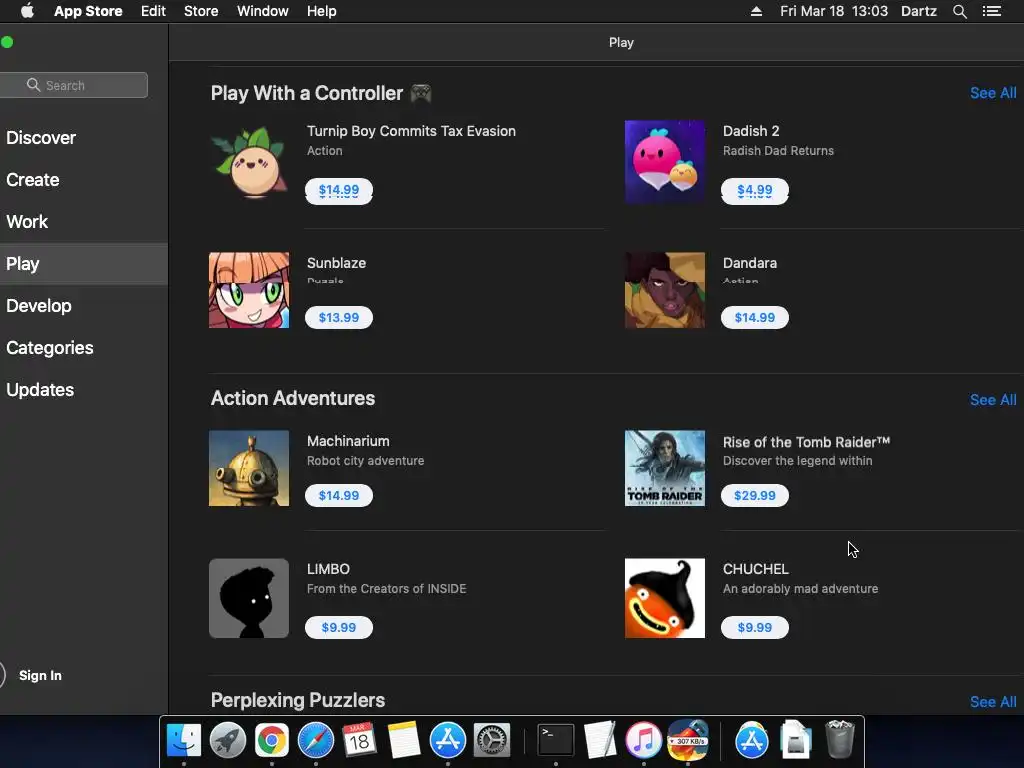See All Action Adventures games
This screenshot has height=768, width=1024.
tap(993, 400)
